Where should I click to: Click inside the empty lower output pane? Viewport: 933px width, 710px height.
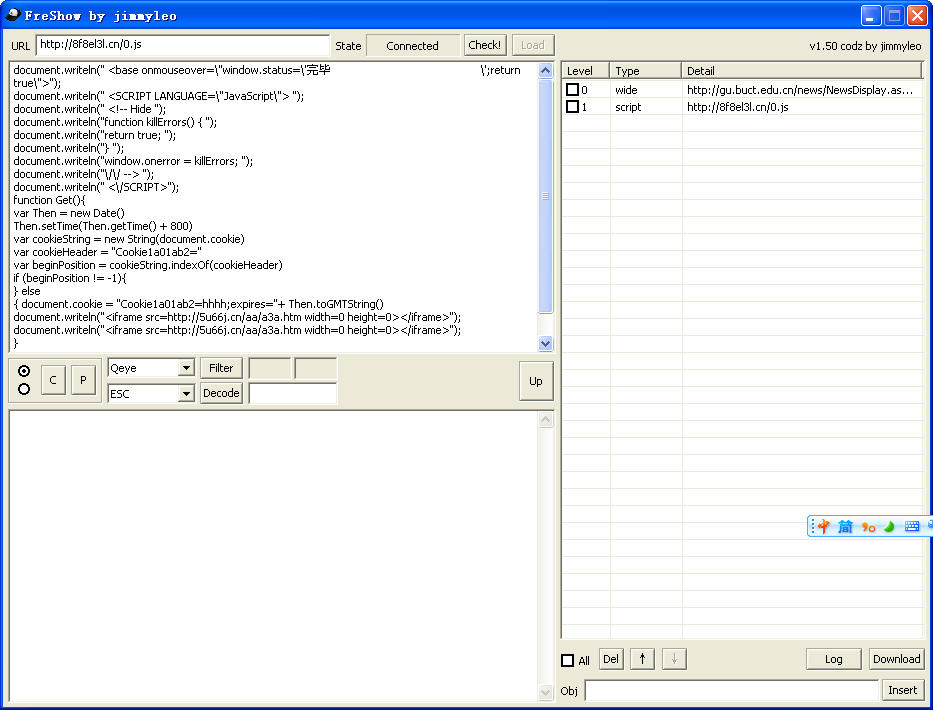click(273, 556)
